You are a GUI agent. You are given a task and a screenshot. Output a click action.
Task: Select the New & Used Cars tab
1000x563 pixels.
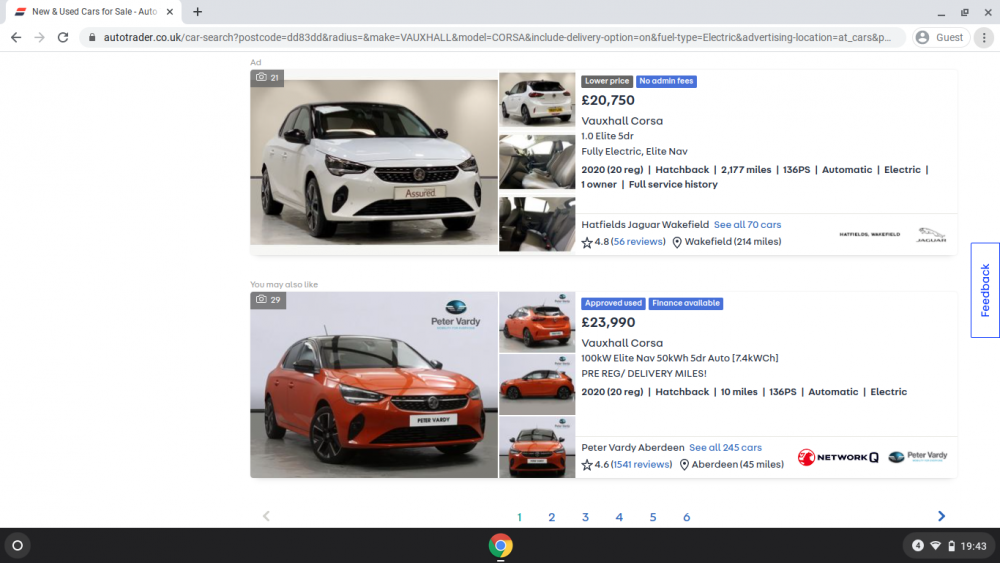coord(94,11)
